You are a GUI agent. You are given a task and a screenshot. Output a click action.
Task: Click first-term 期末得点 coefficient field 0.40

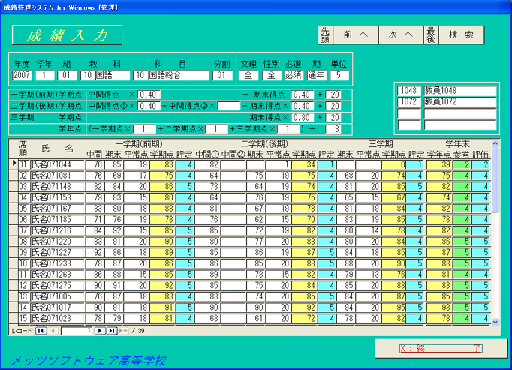tap(302, 95)
